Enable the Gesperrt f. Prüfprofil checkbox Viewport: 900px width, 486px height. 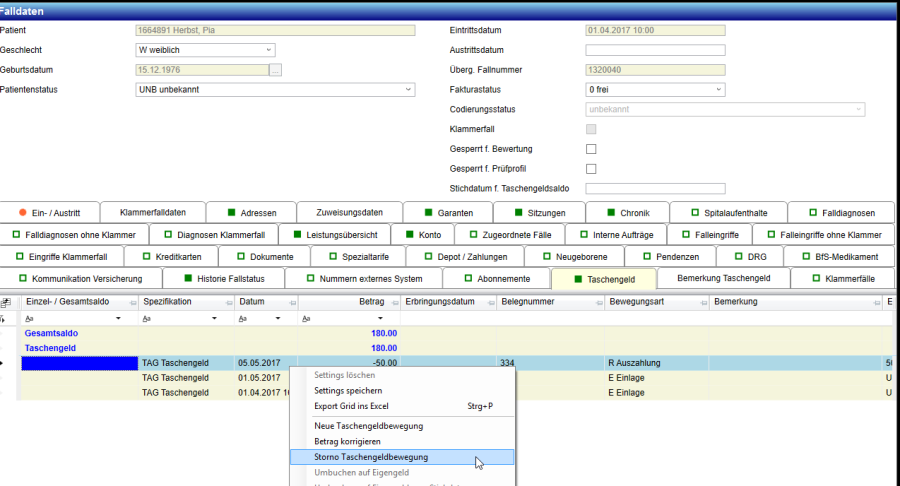click(591, 169)
